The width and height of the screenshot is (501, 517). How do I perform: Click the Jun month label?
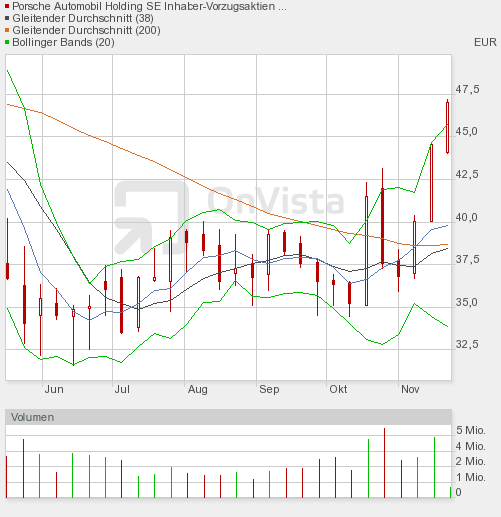point(54,389)
